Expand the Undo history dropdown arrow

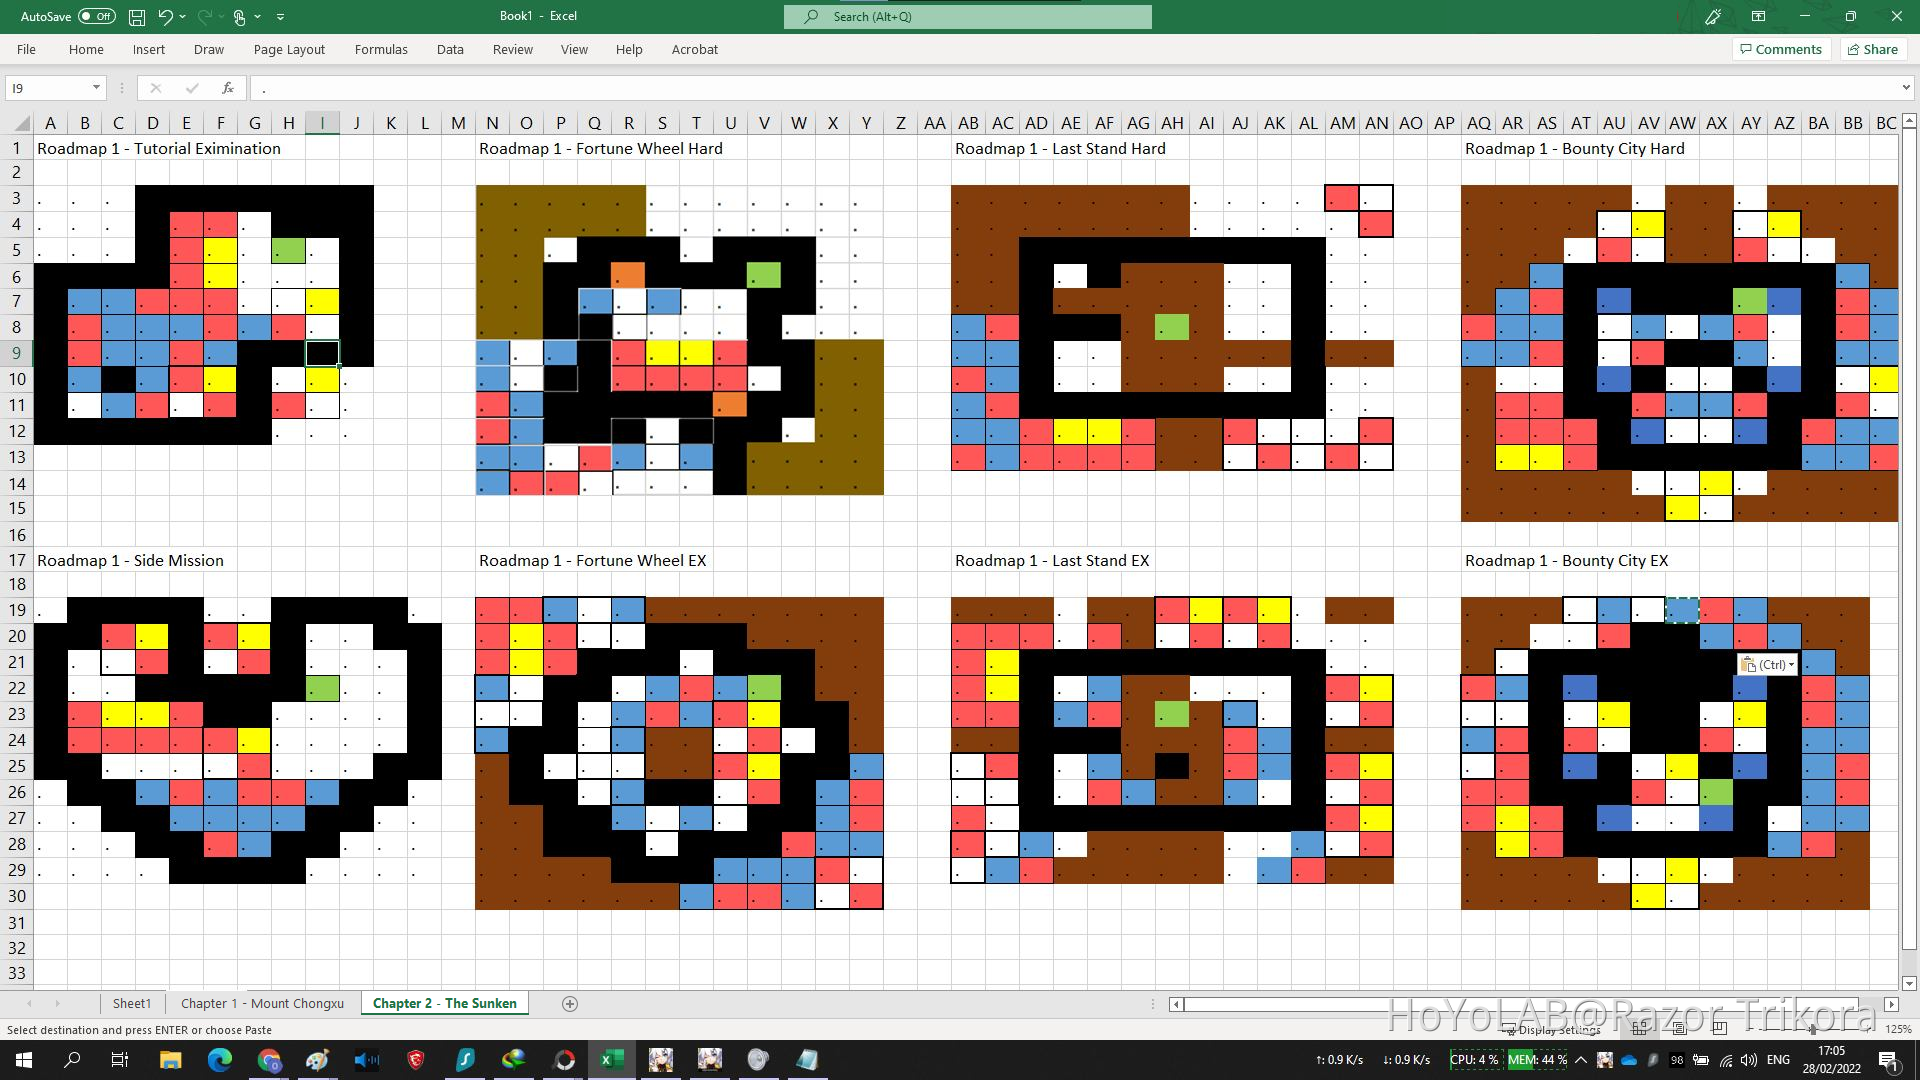(x=183, y=16)
